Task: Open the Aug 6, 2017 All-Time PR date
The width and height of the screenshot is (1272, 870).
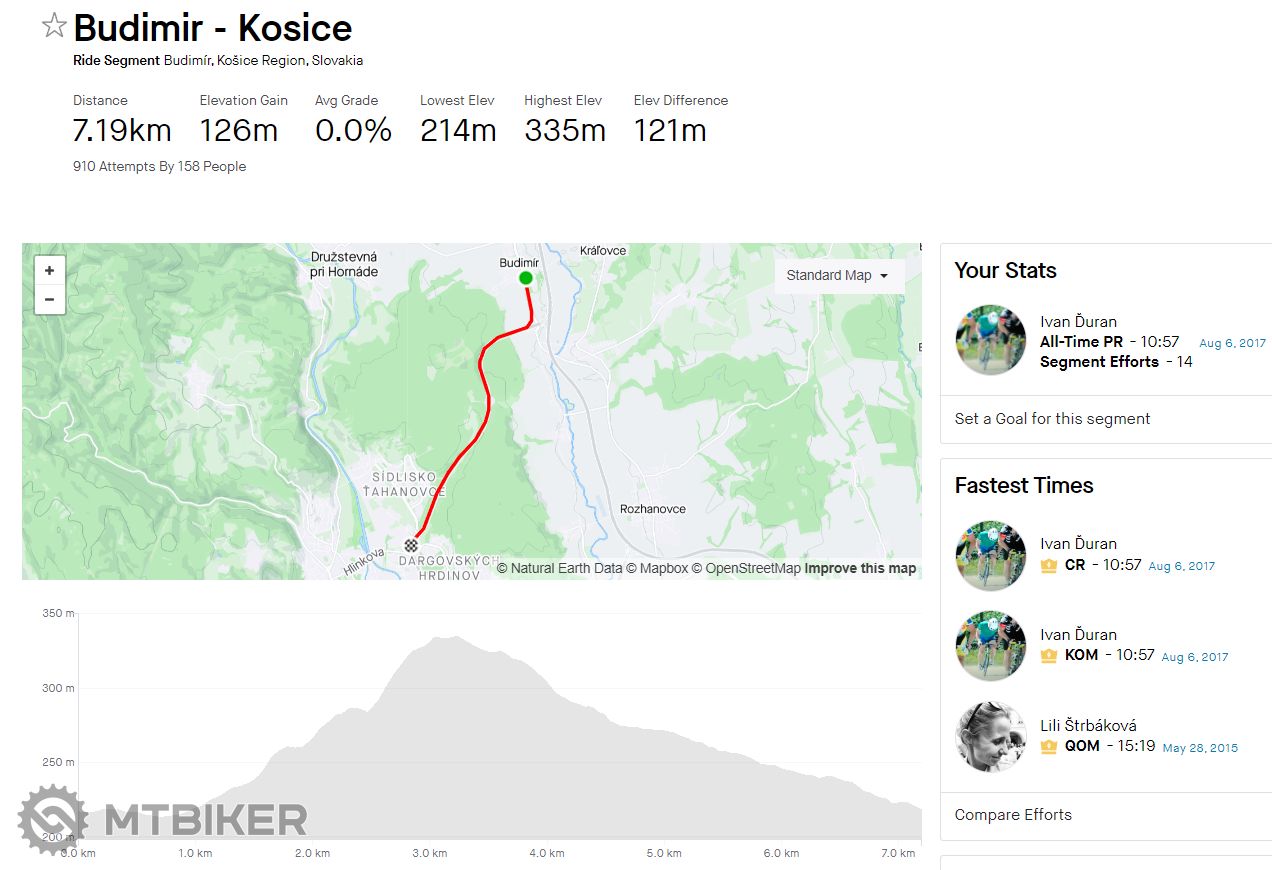Action: (x=1232, y=343)
